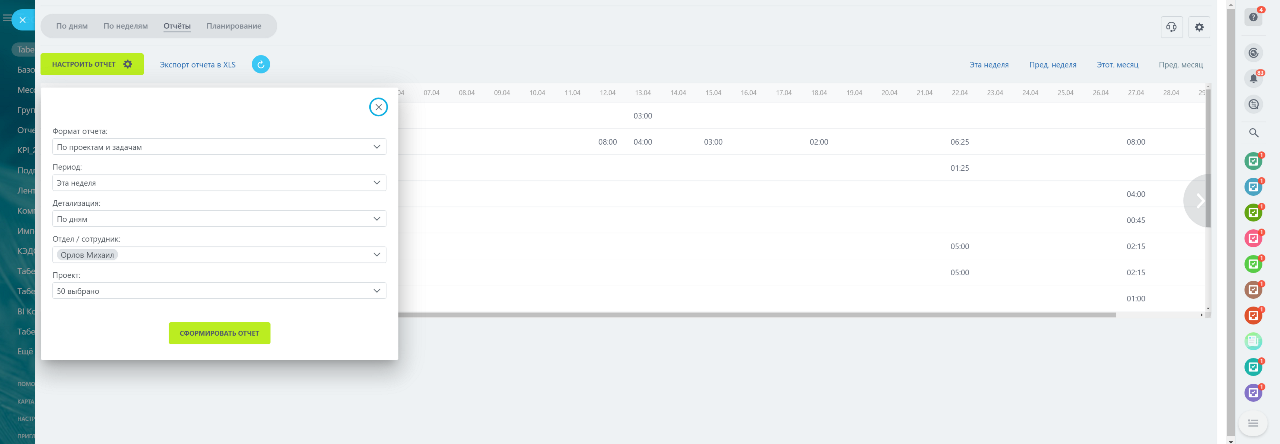The width and height of the screenshot is (1280, 444).
Task: Close the side panel with the blue X
Action: [22, 19]
